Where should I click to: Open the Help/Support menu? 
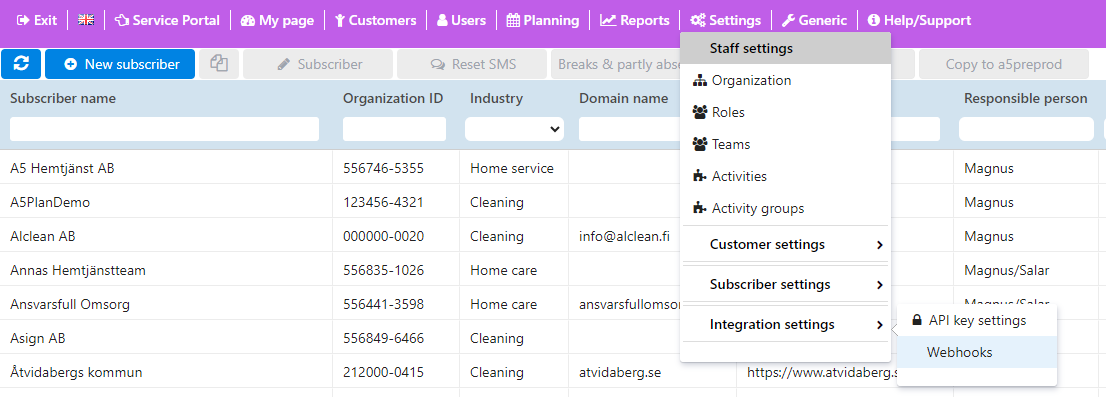point(919,20)
